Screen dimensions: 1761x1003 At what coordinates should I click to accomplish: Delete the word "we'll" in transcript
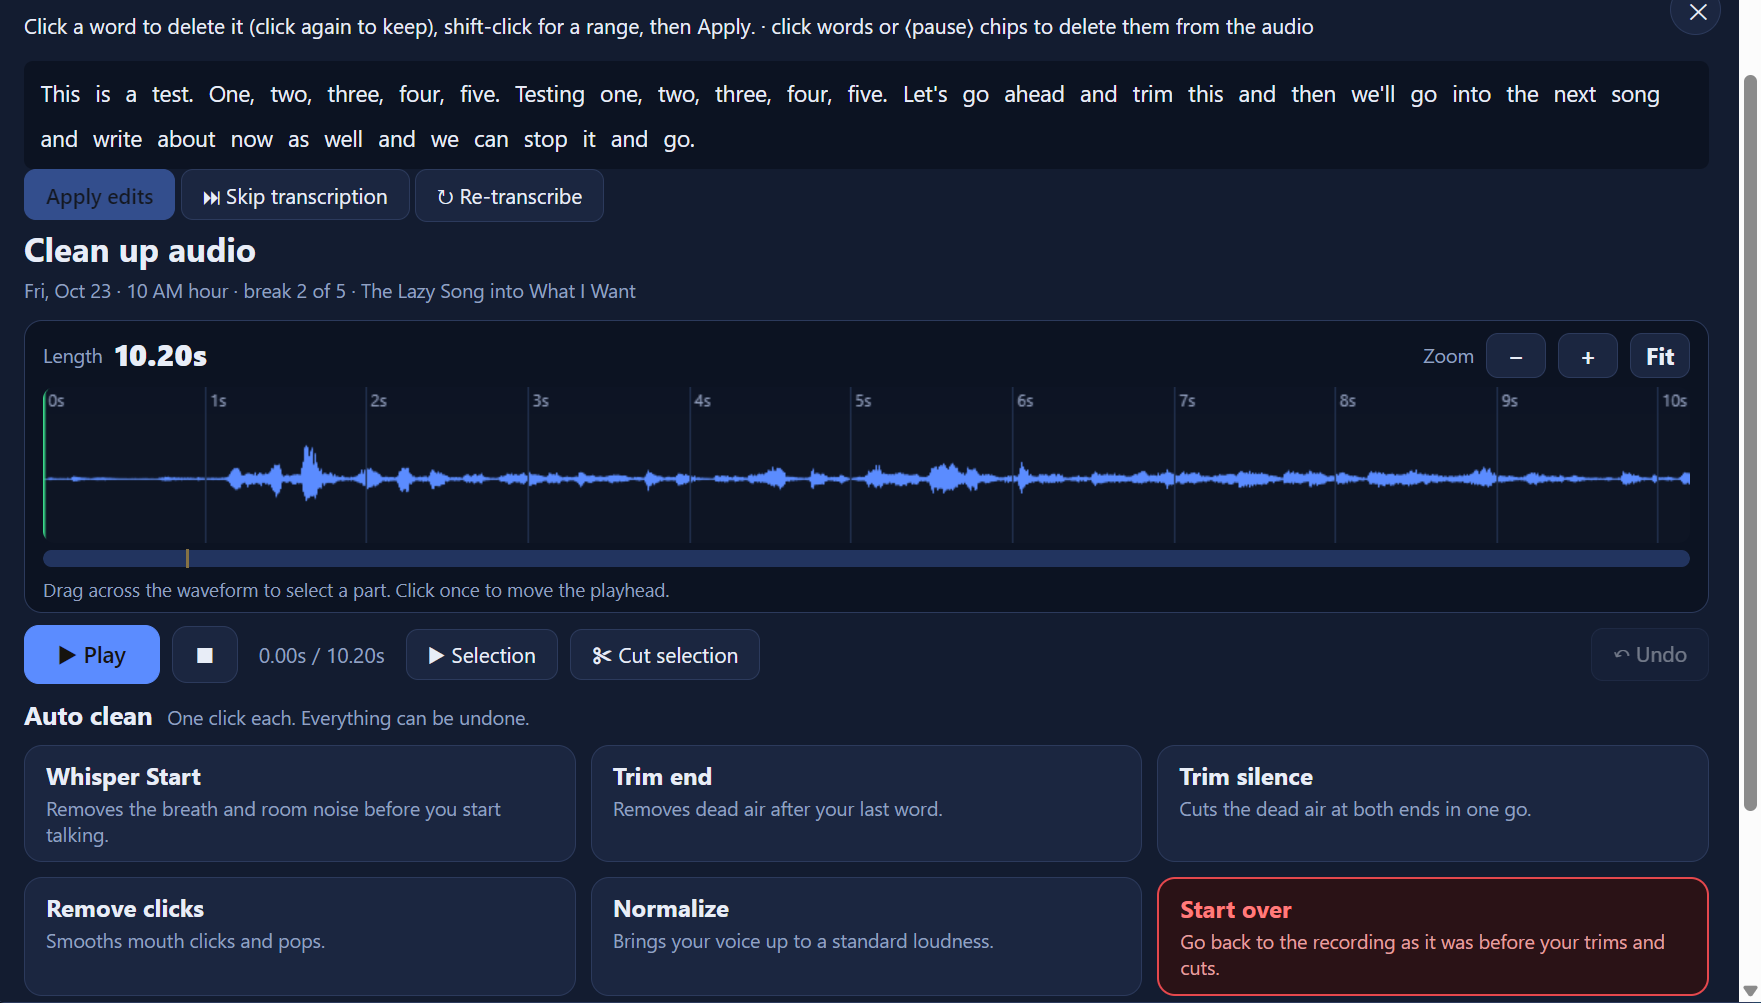1373,94
